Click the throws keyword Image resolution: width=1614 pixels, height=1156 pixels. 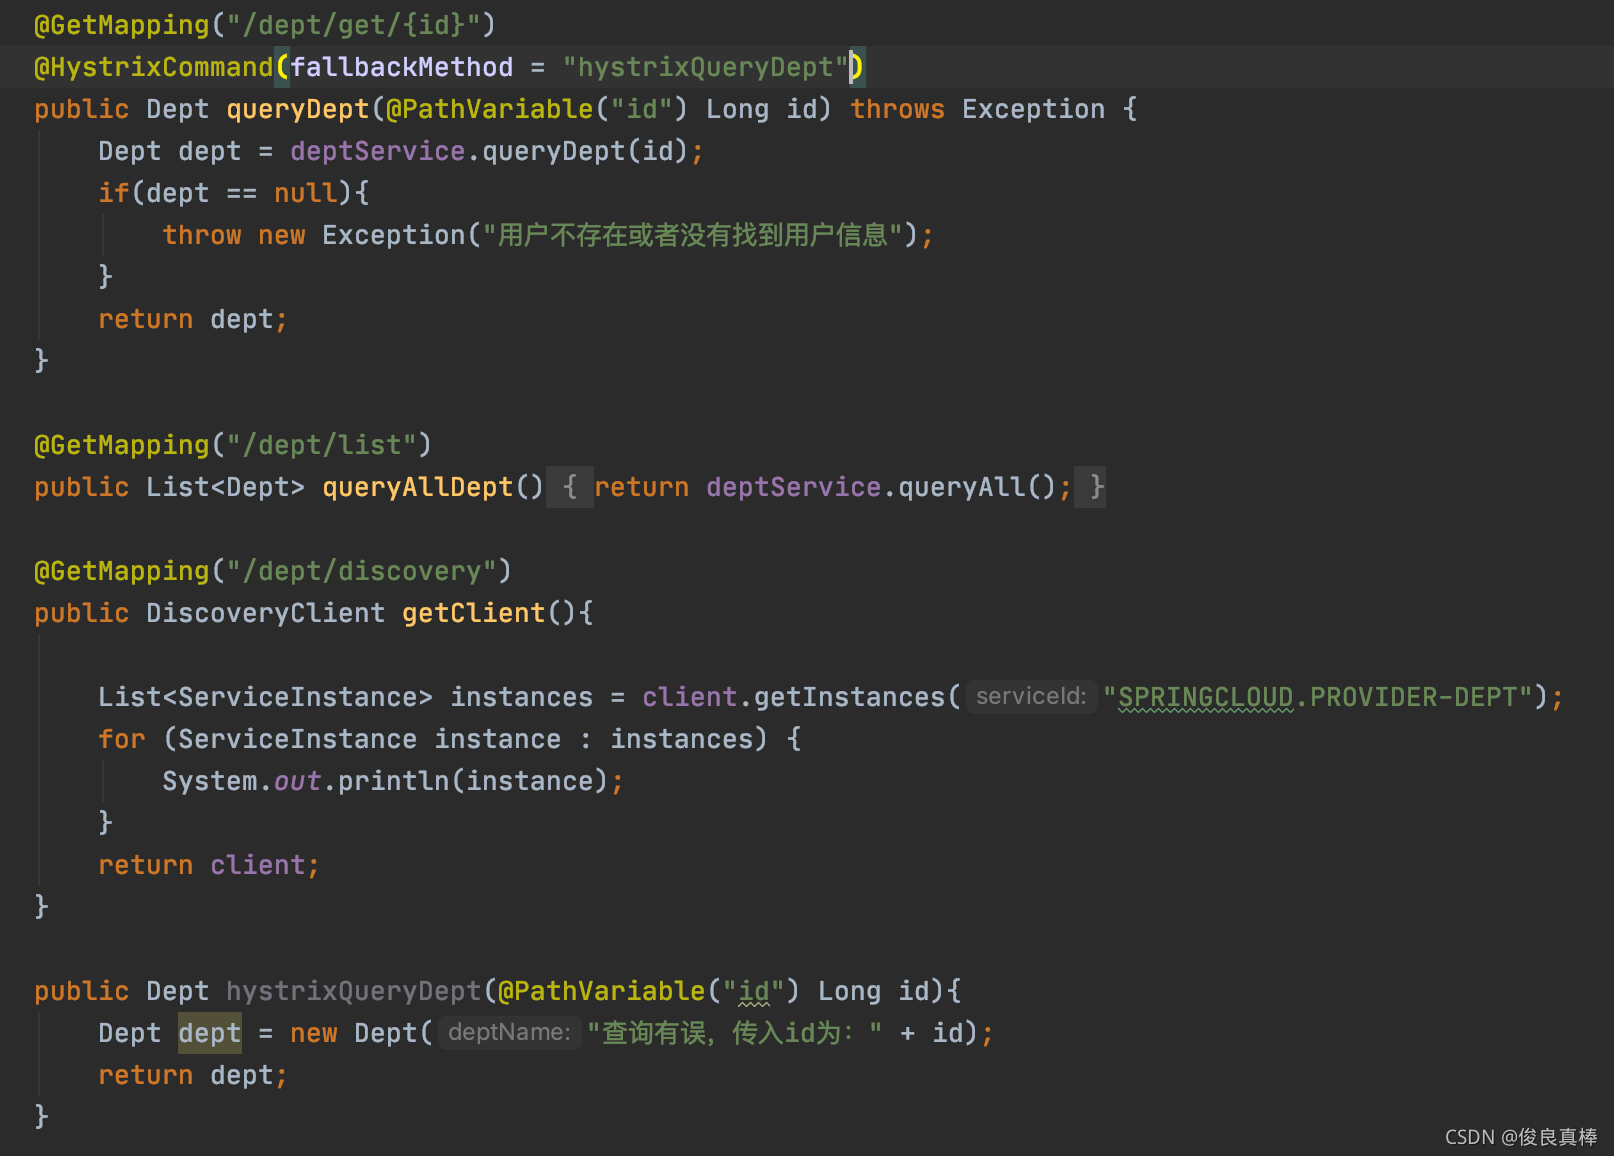[x=897, y=109]
